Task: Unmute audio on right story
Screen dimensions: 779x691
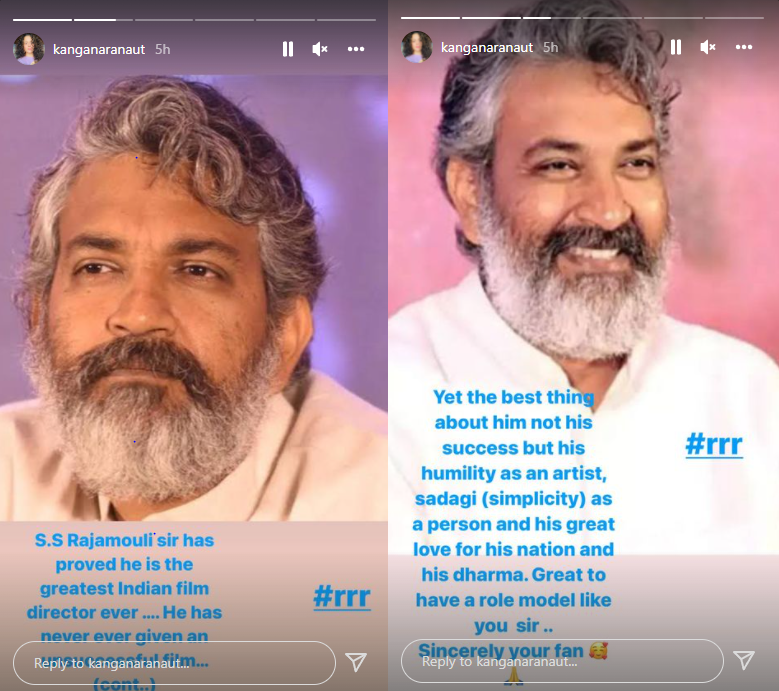Action: pyautogui.click(x=707, y=47)
